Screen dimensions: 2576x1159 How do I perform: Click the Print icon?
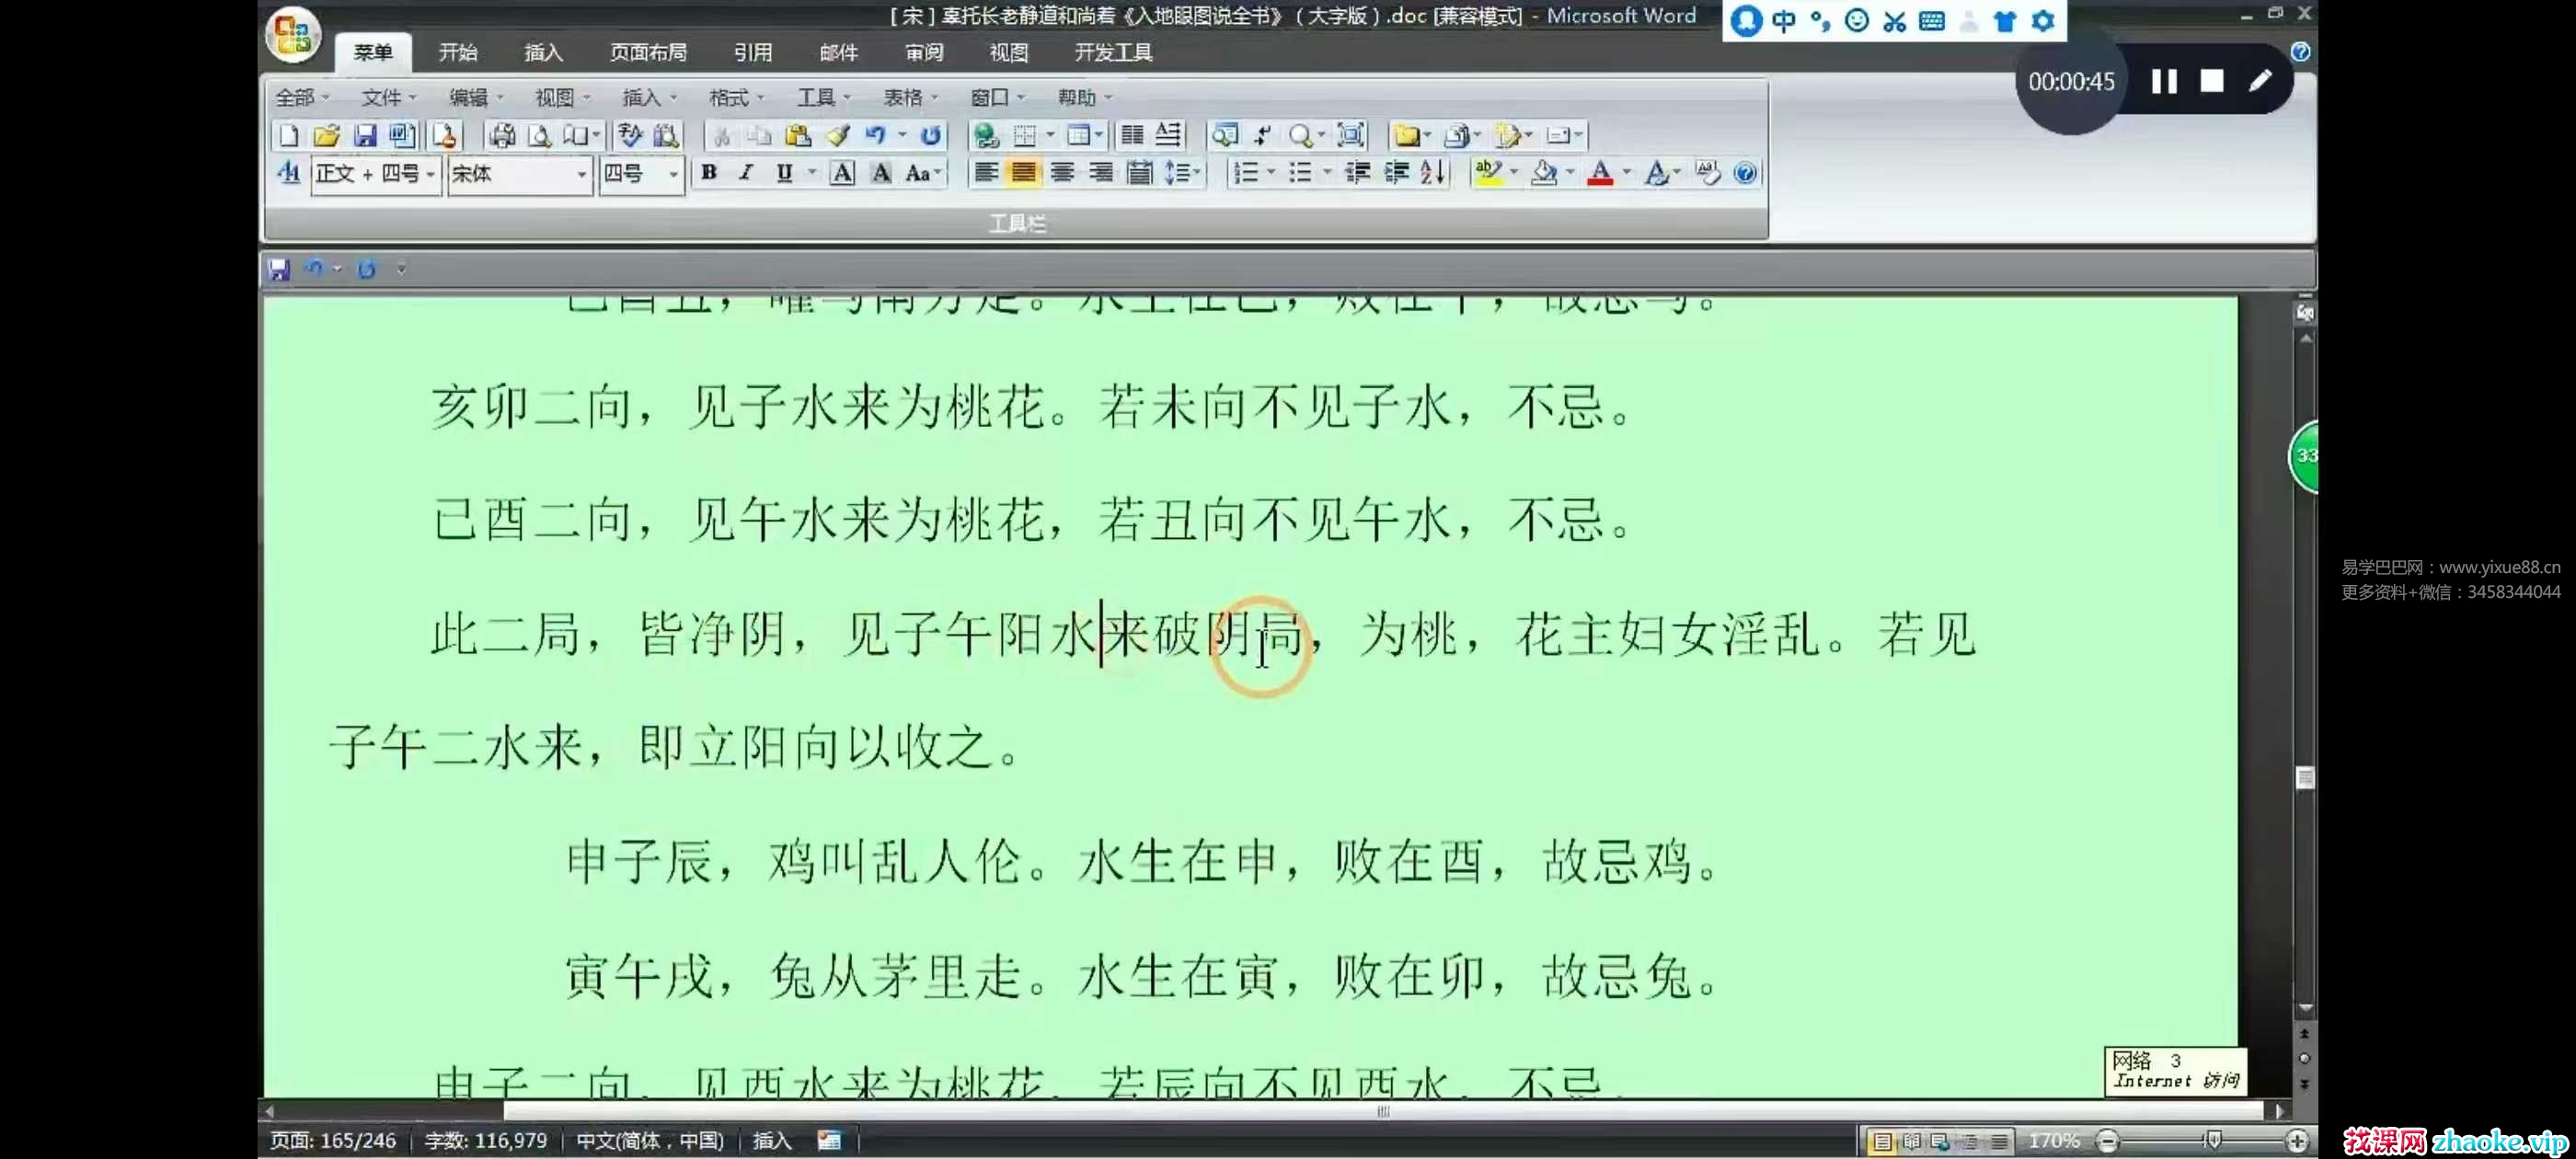click(x=503, y=135)
